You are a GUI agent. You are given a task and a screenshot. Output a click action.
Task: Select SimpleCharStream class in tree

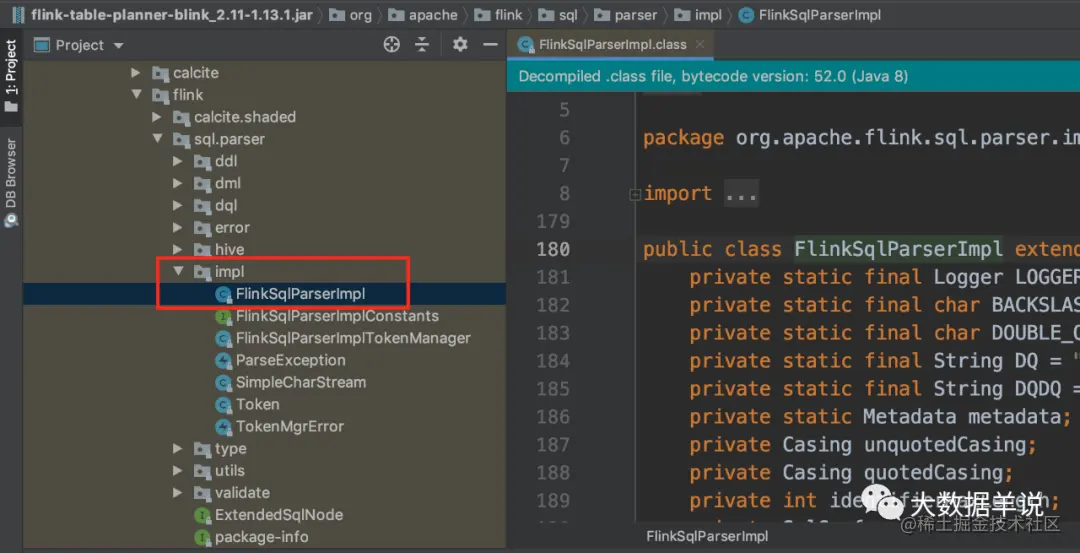point(301,382)
